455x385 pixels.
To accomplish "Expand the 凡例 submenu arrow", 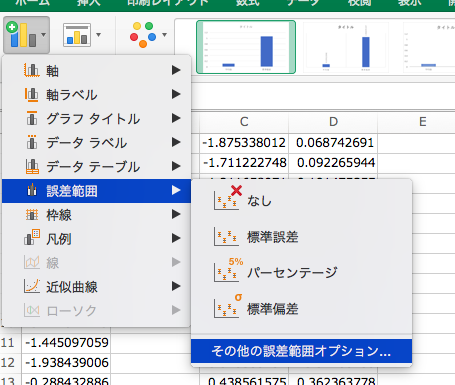I will point(176,238).
